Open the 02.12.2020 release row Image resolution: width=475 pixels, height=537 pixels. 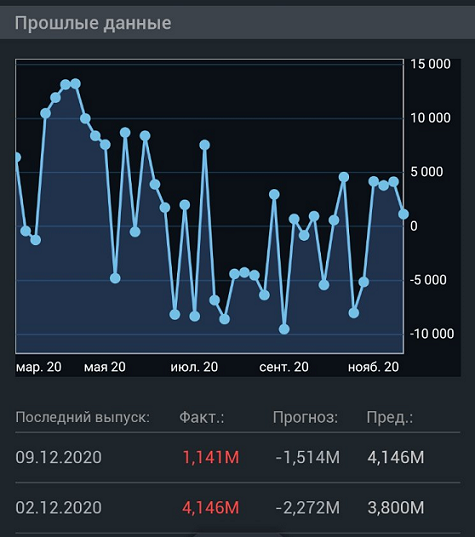point(237,508)
